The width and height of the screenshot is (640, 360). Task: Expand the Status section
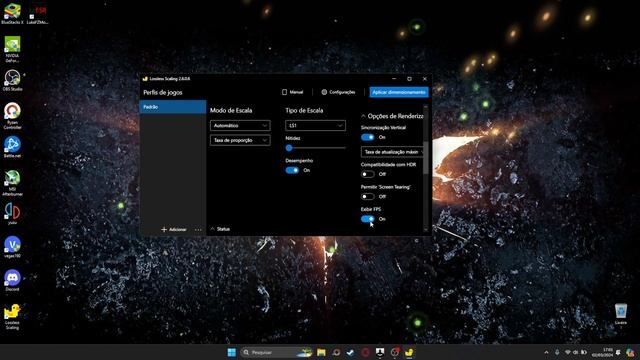[220, 229]
